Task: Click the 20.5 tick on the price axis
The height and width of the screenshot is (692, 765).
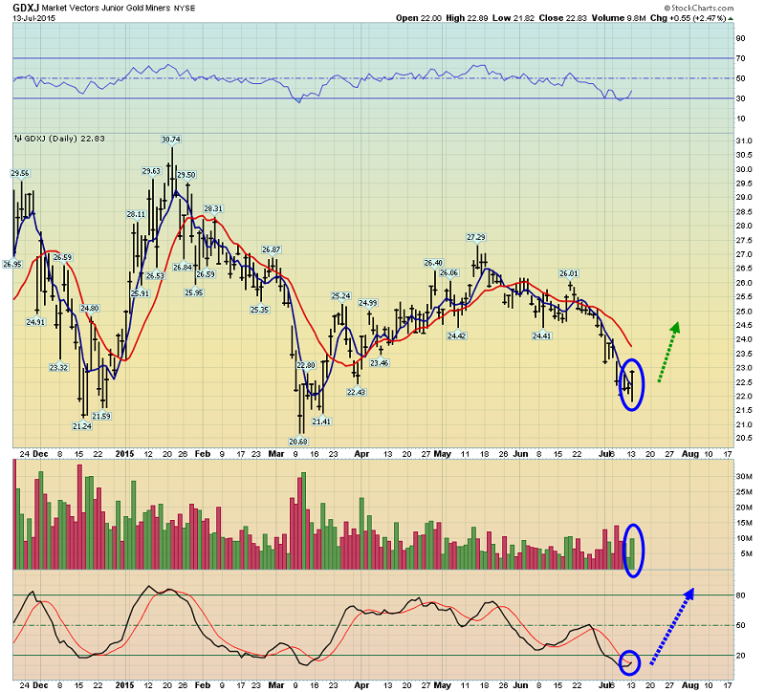Action: pyautogui.click(x=744, y=438)
